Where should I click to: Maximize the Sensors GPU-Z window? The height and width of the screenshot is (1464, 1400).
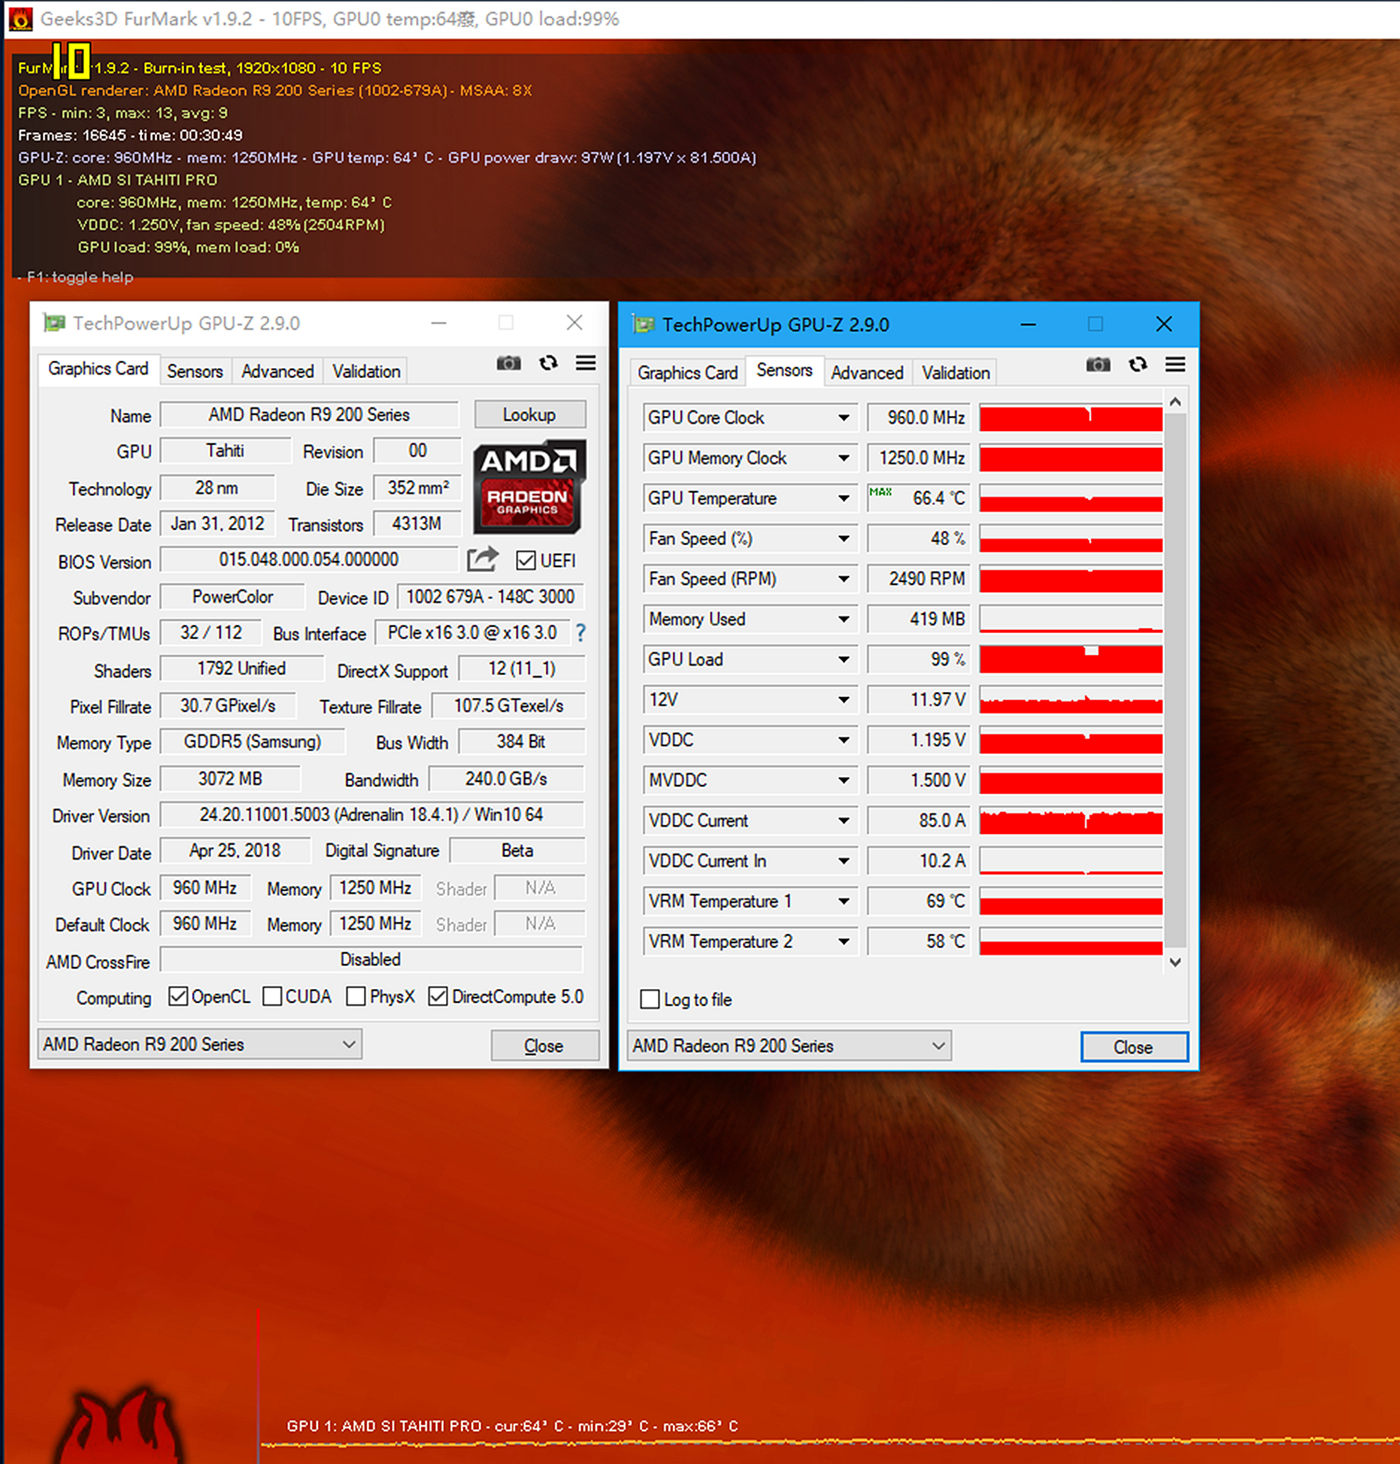1096,325
